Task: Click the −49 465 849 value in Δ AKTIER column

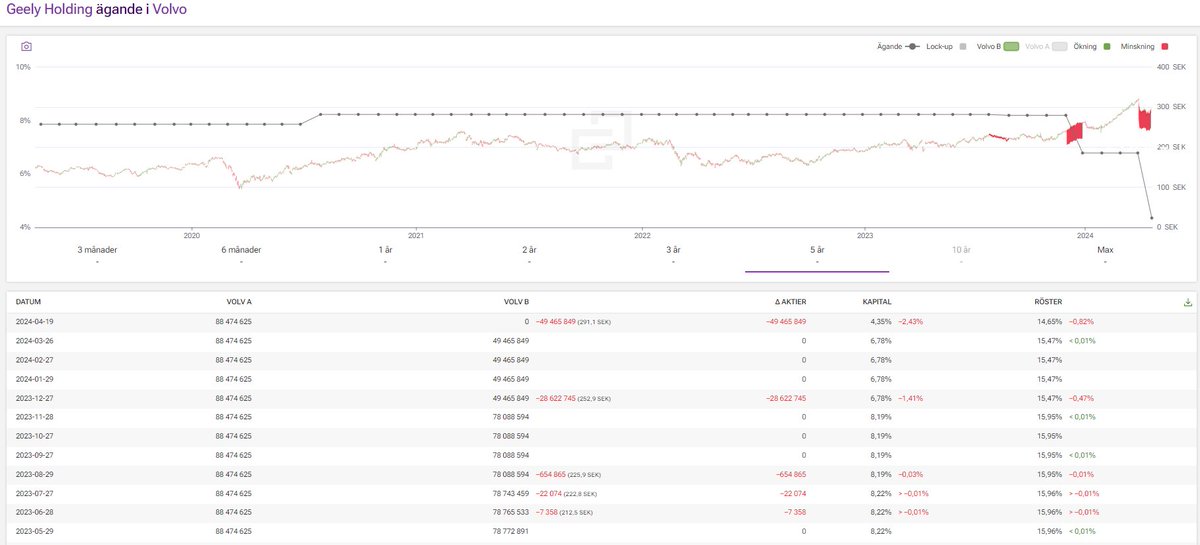Action: [x=786, y=322]
